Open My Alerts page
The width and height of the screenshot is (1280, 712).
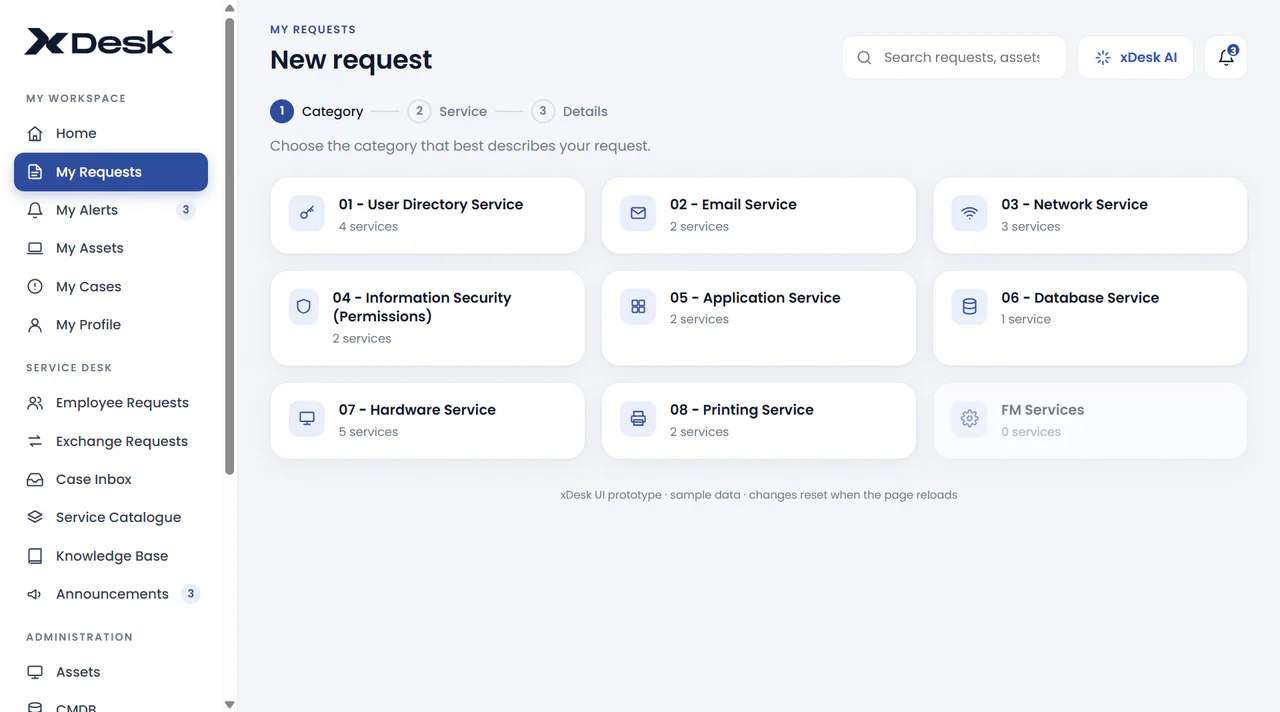(x=111, y=210)
